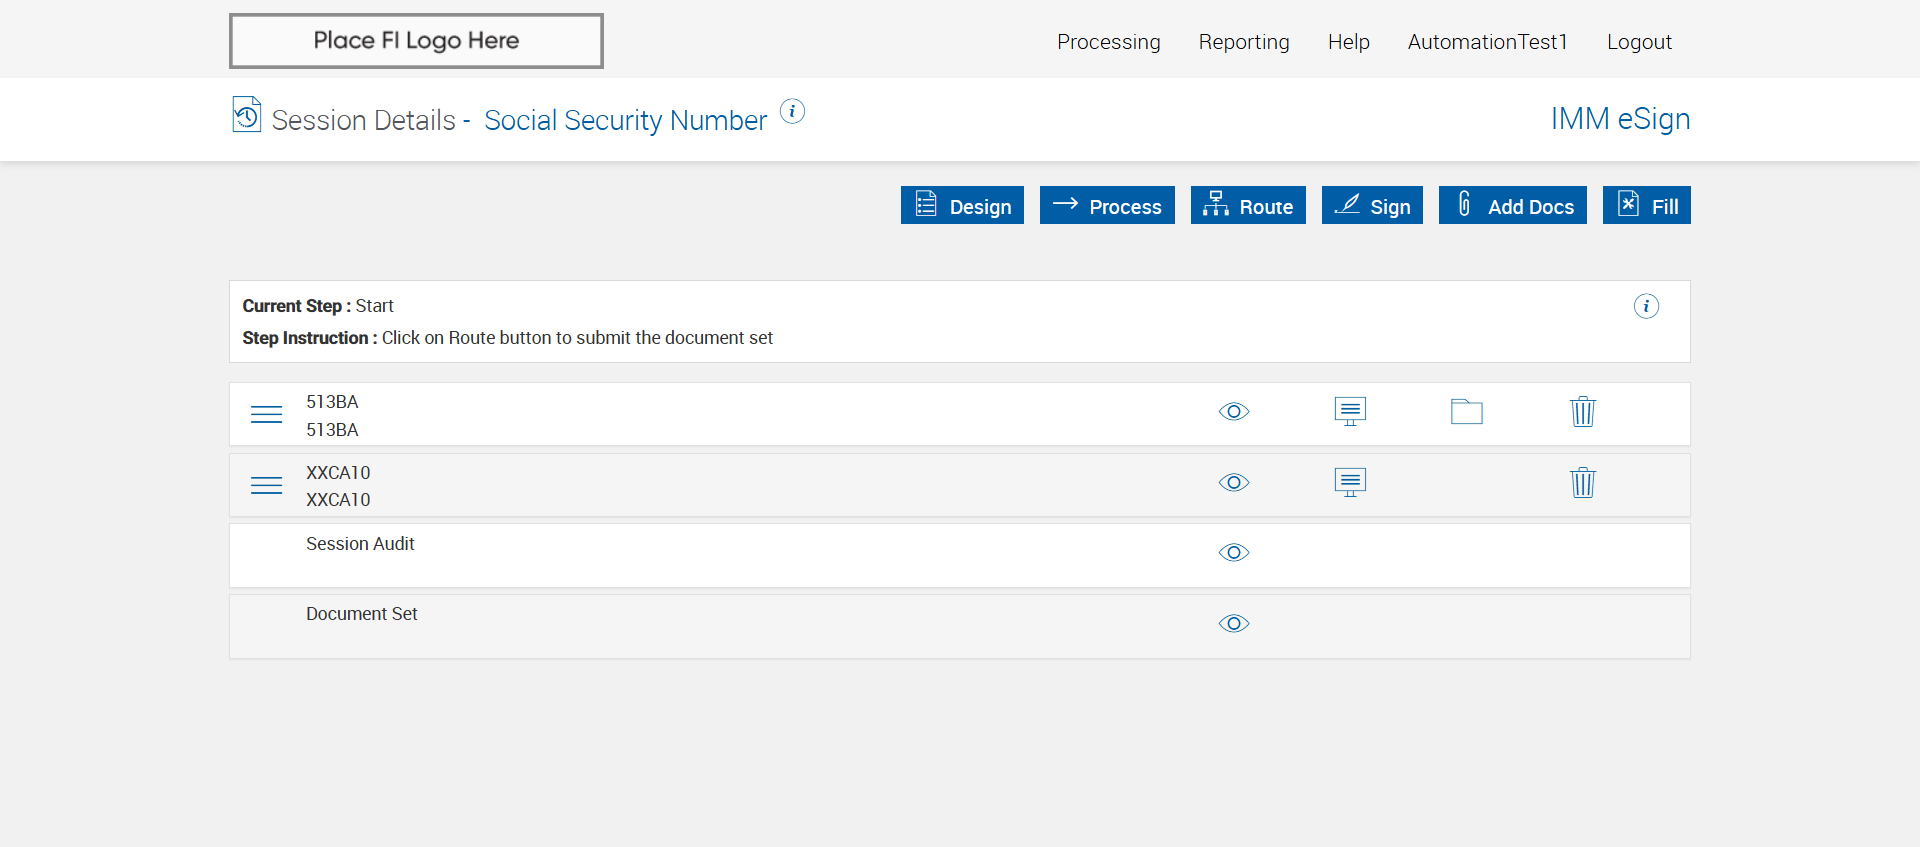
Task: View the Document Set with eye icon
Action: pyautogui.click(x=1234, y=624)
